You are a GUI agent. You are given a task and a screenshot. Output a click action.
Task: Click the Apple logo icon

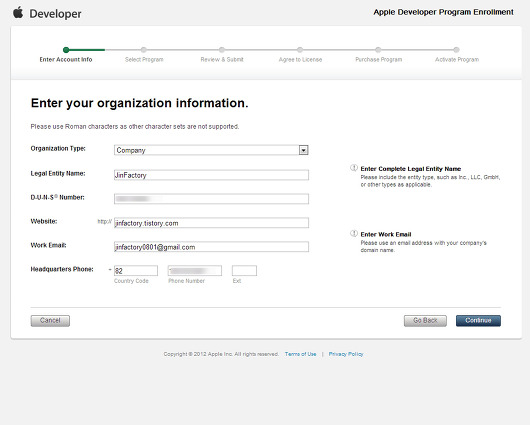coord(18,13)
